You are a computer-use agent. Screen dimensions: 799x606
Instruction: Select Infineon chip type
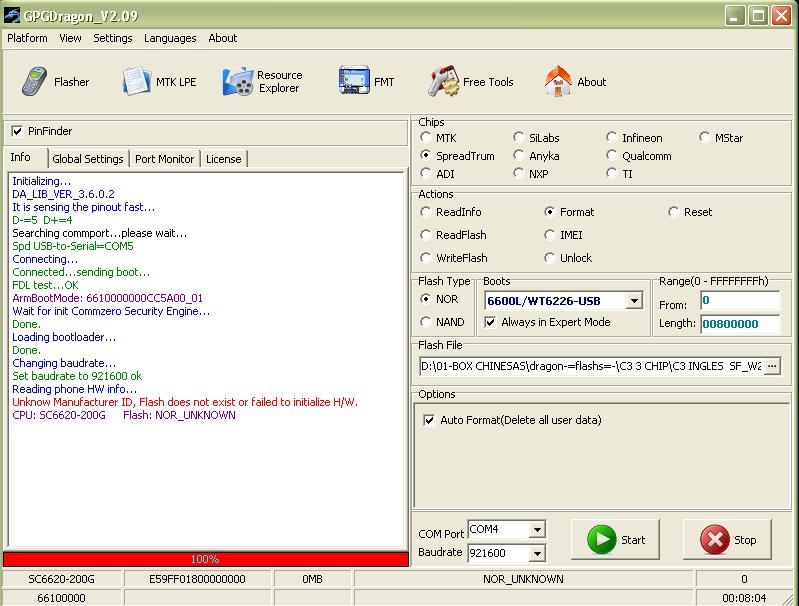[x=611, y=138]
